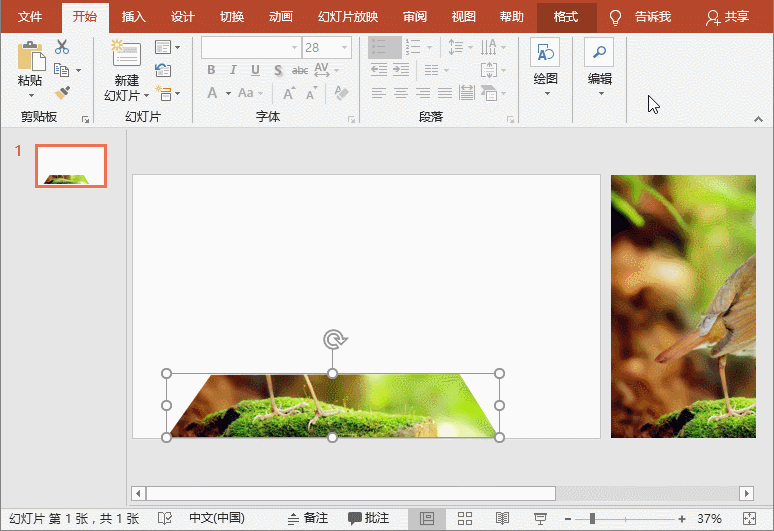Open the font name dropdown
Viewport: 774px width, 531px height.
(294, 47)
